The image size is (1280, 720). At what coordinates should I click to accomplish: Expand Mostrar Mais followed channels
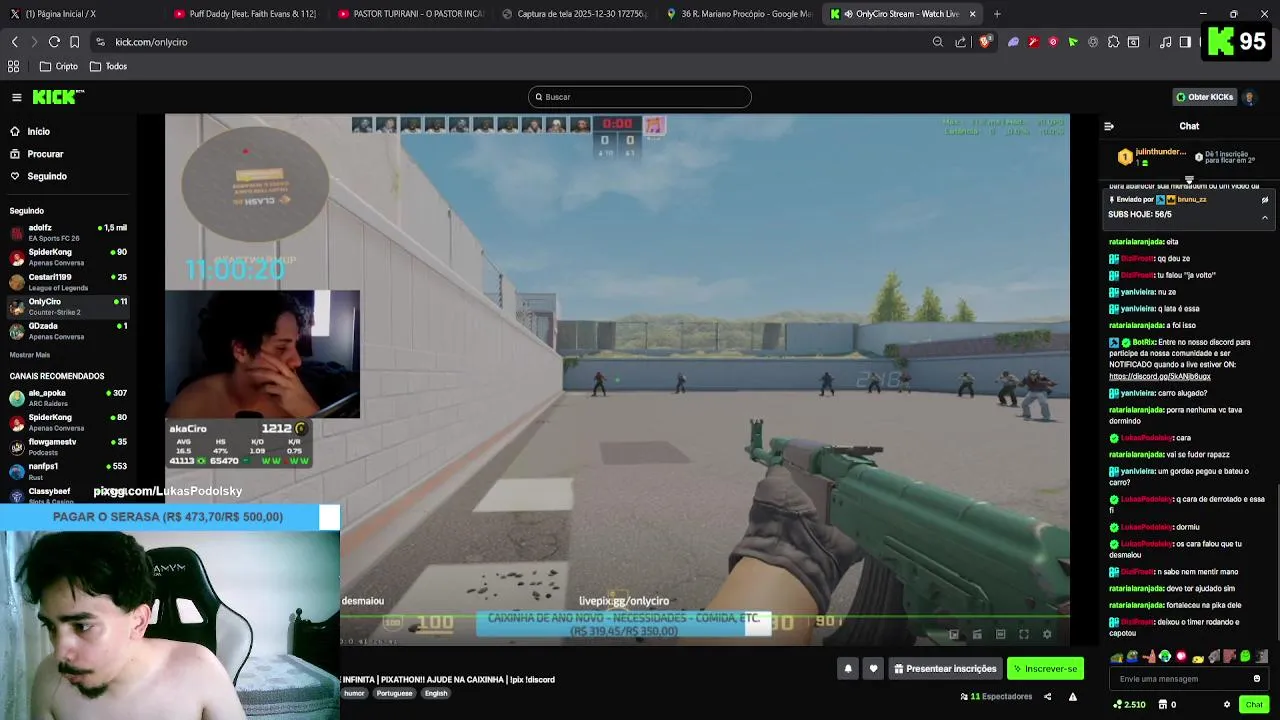(x=30, y=355)
